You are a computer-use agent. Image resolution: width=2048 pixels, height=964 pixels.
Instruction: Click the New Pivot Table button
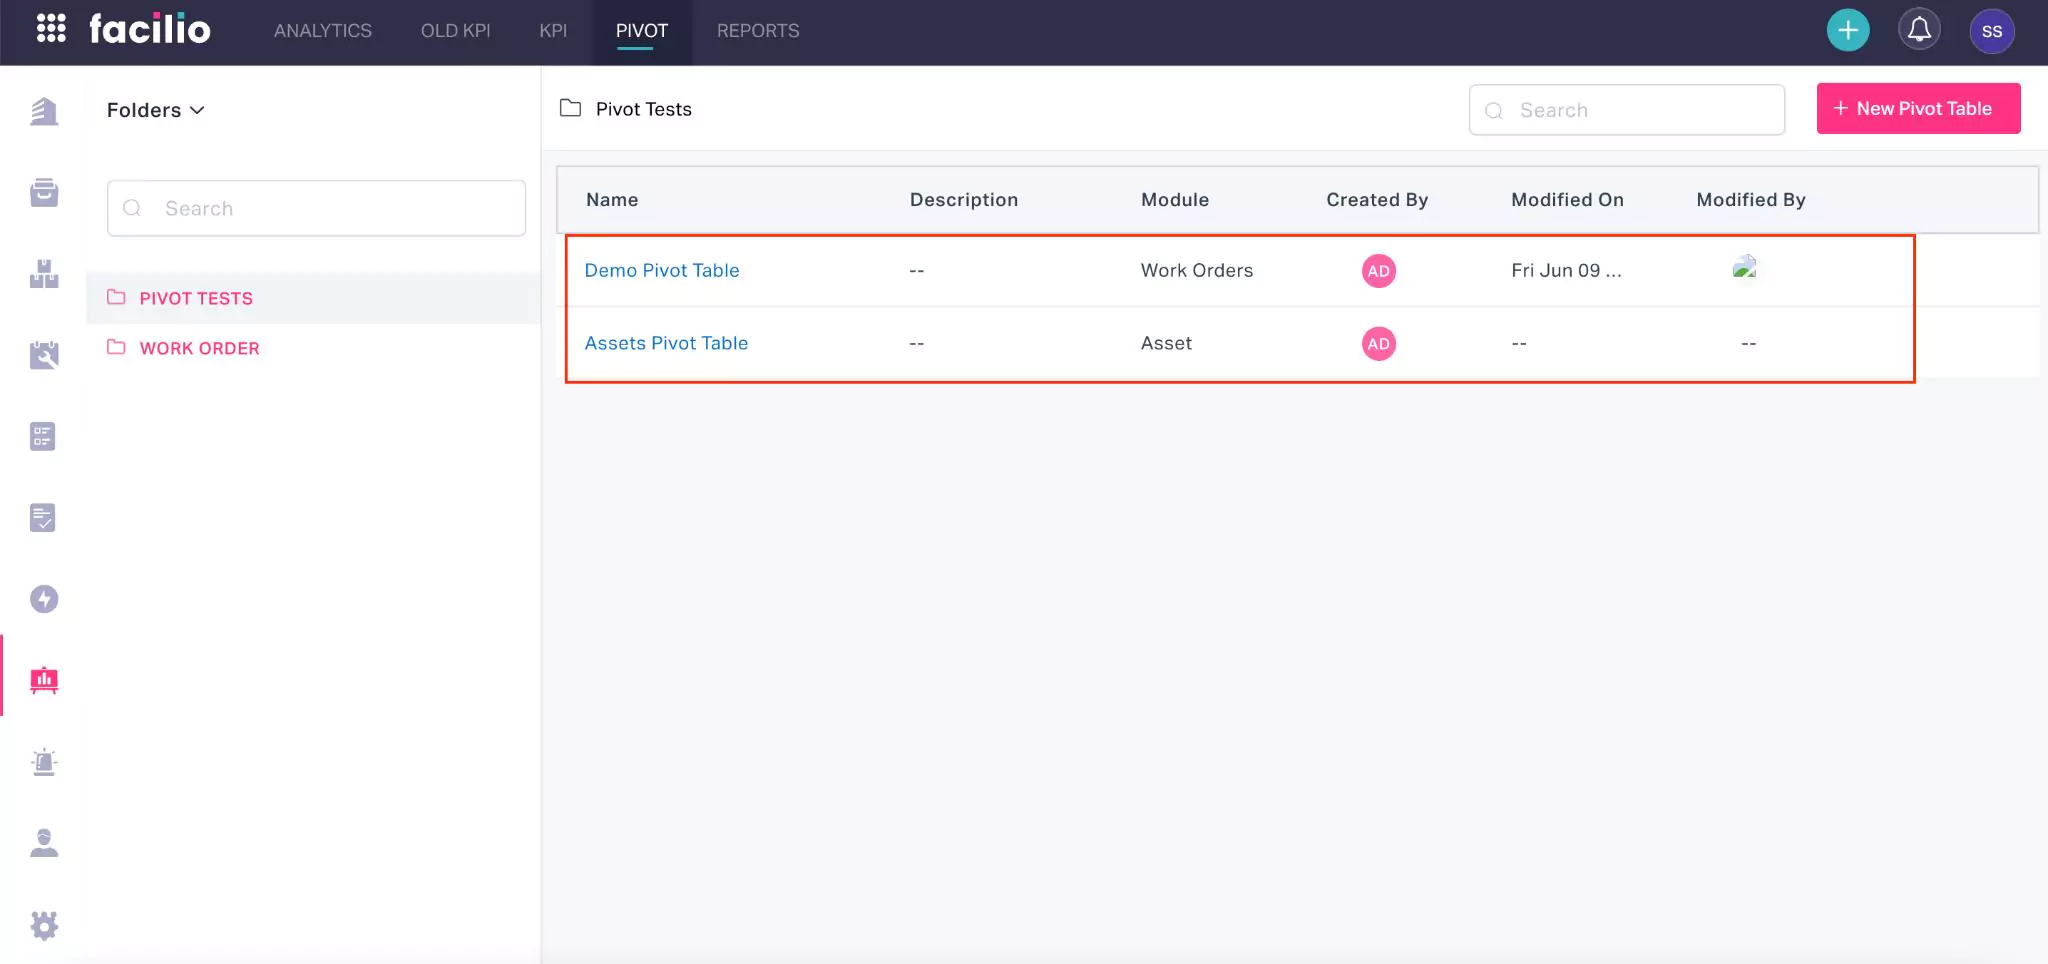1917,109
